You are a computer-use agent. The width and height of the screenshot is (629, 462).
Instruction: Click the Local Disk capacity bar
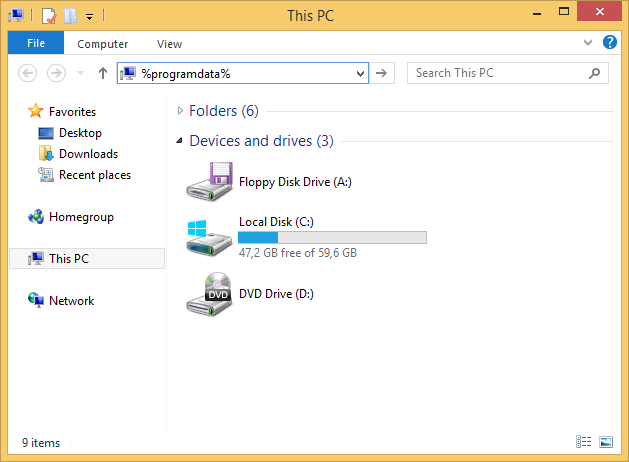coord(332,237)
